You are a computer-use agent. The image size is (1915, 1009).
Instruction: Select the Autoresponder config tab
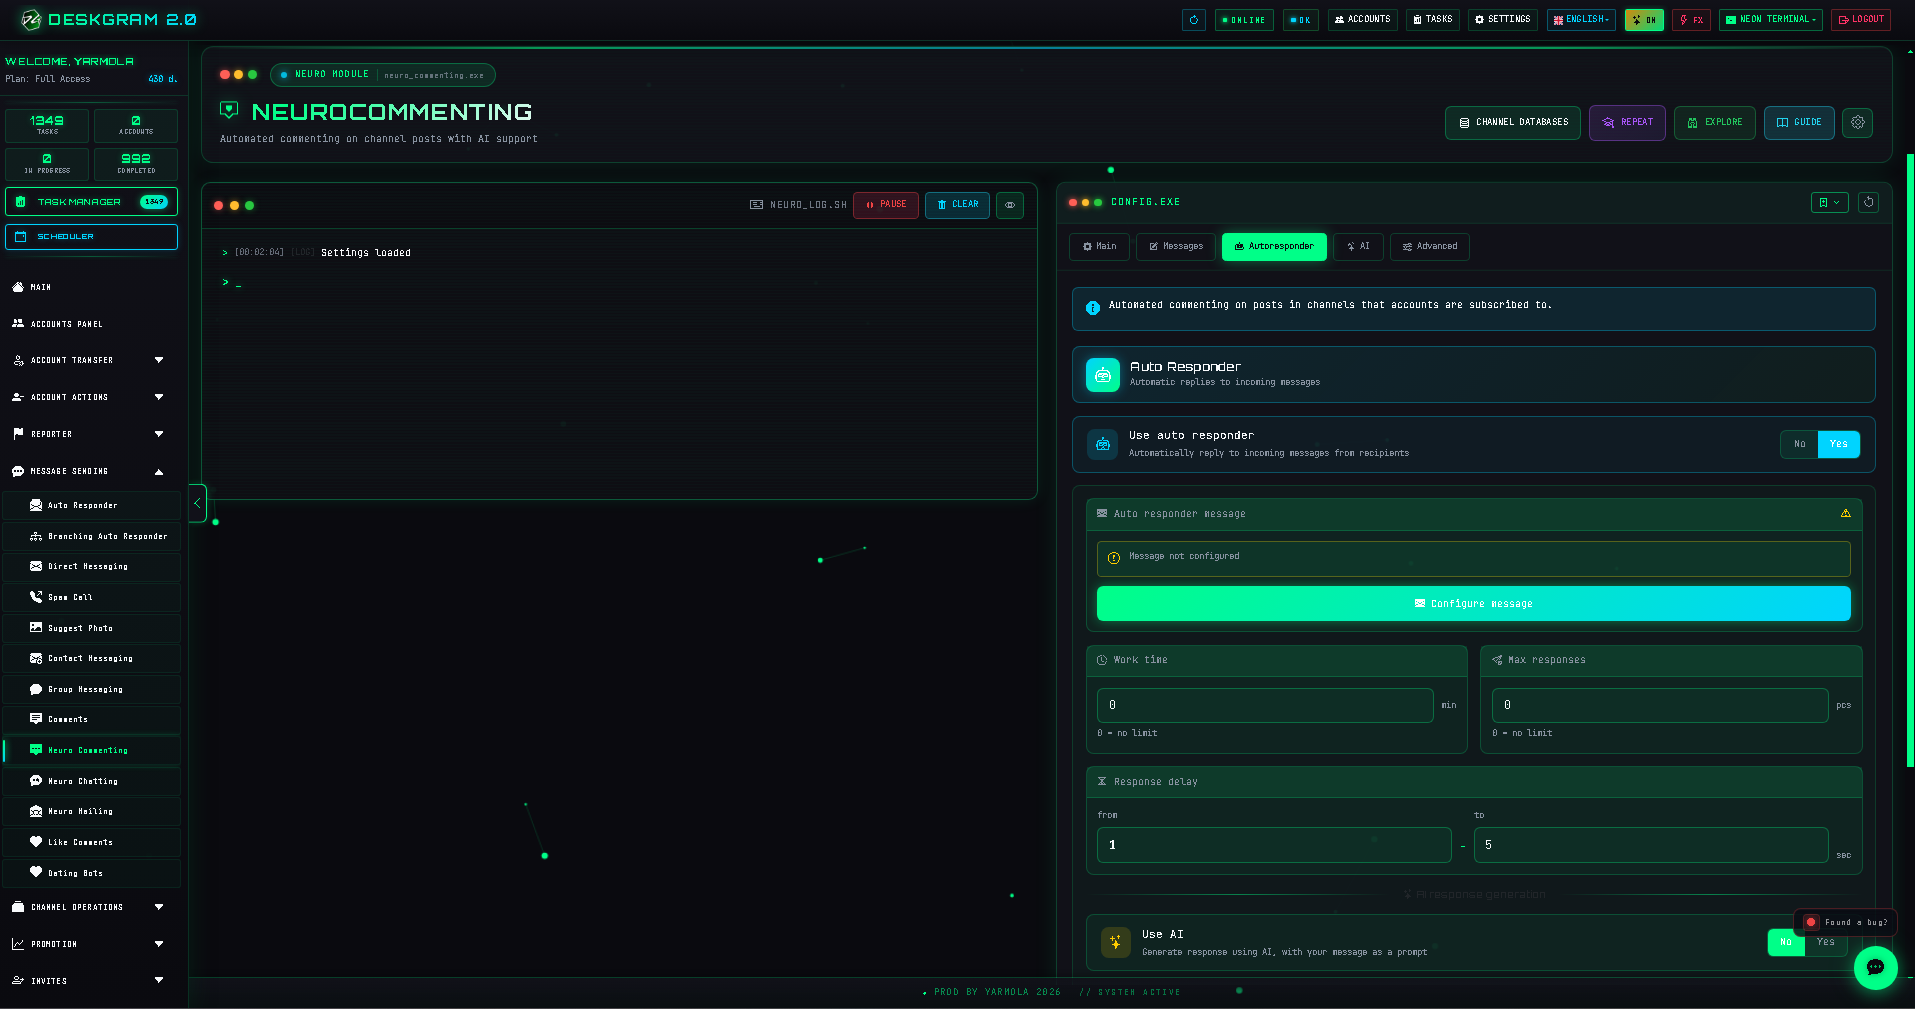(1274, 247)
